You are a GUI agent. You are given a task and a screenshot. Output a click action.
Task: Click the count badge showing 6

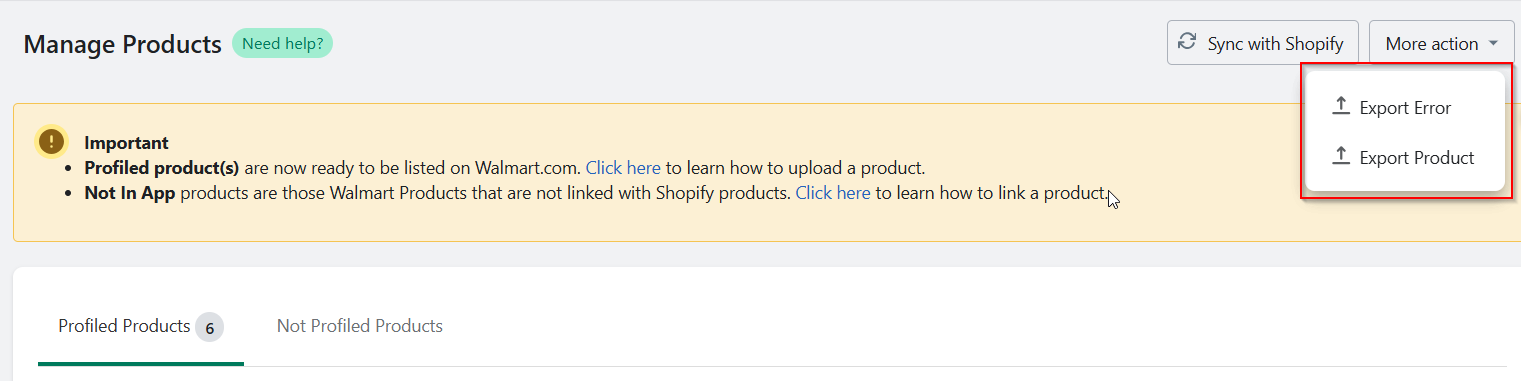[x=209, y=327]
